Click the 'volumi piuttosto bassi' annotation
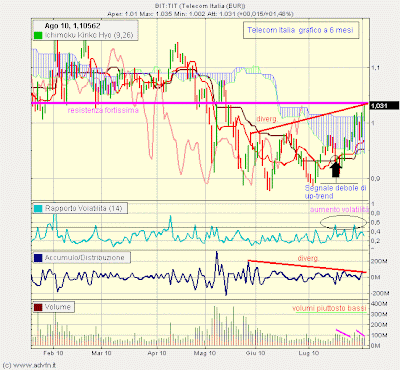Image resolution: width=400 pixels, height=370 pixels. click(329, 308)
